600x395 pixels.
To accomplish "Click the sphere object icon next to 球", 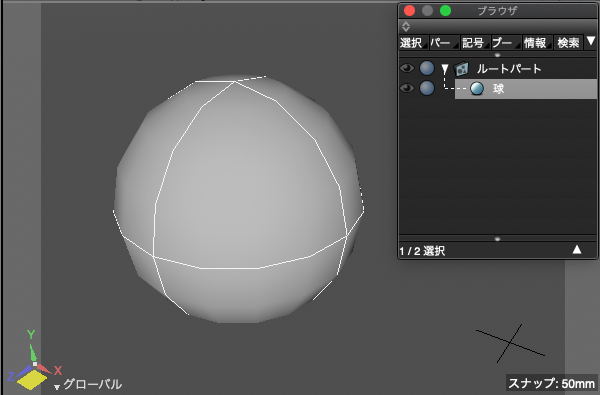I will [477, 89].
